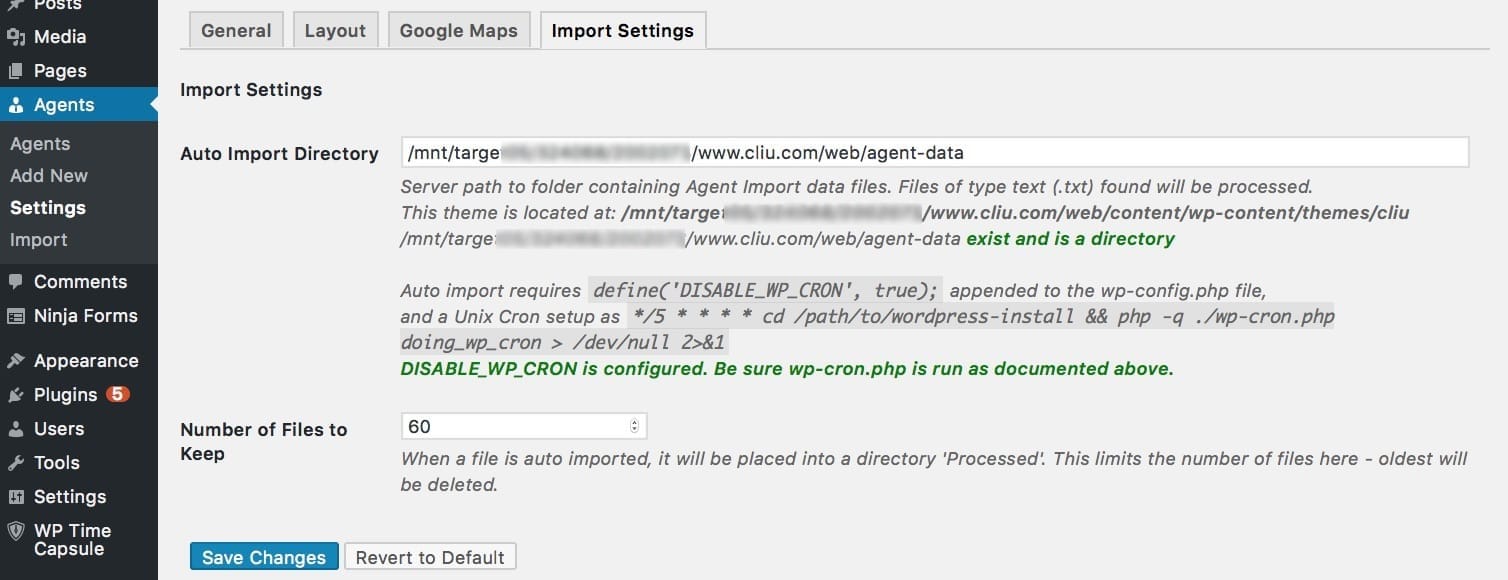Viewport: 1508px width, 580px height.
Task: Click the Settings sliders icon
Action: (16, 497)
